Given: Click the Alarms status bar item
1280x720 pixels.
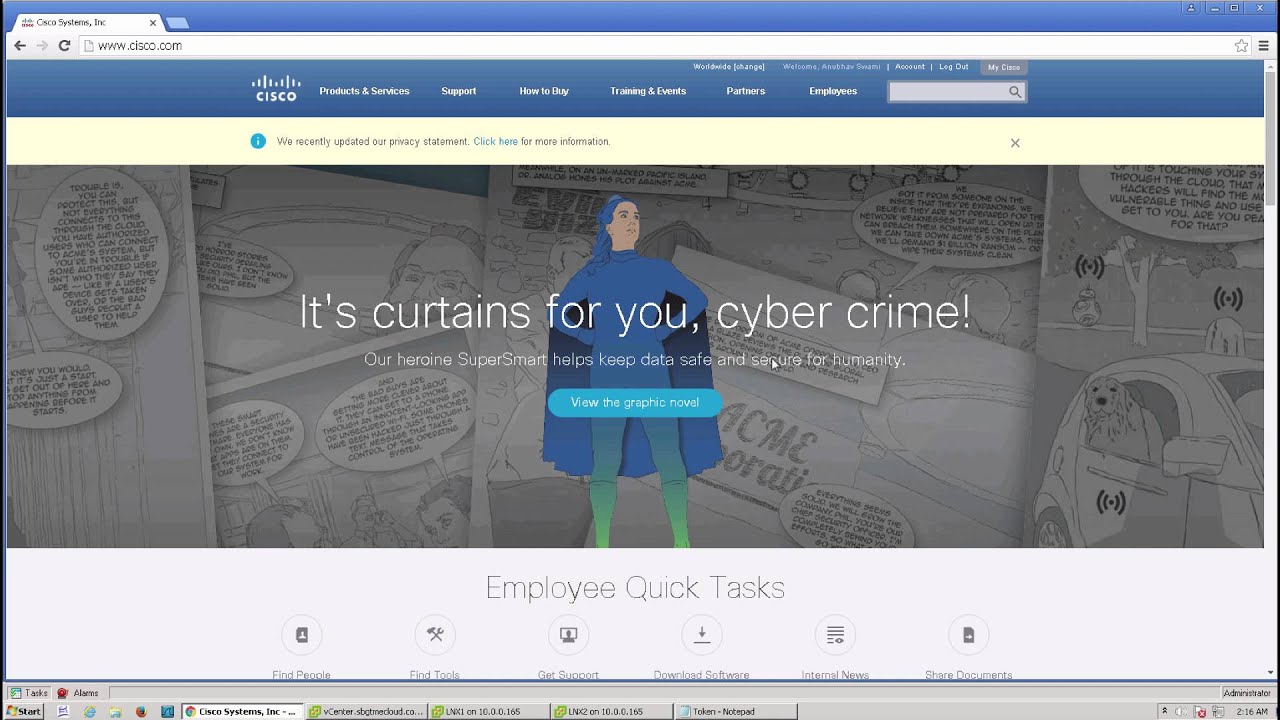Looking at the screenshot, I should 78,693.
